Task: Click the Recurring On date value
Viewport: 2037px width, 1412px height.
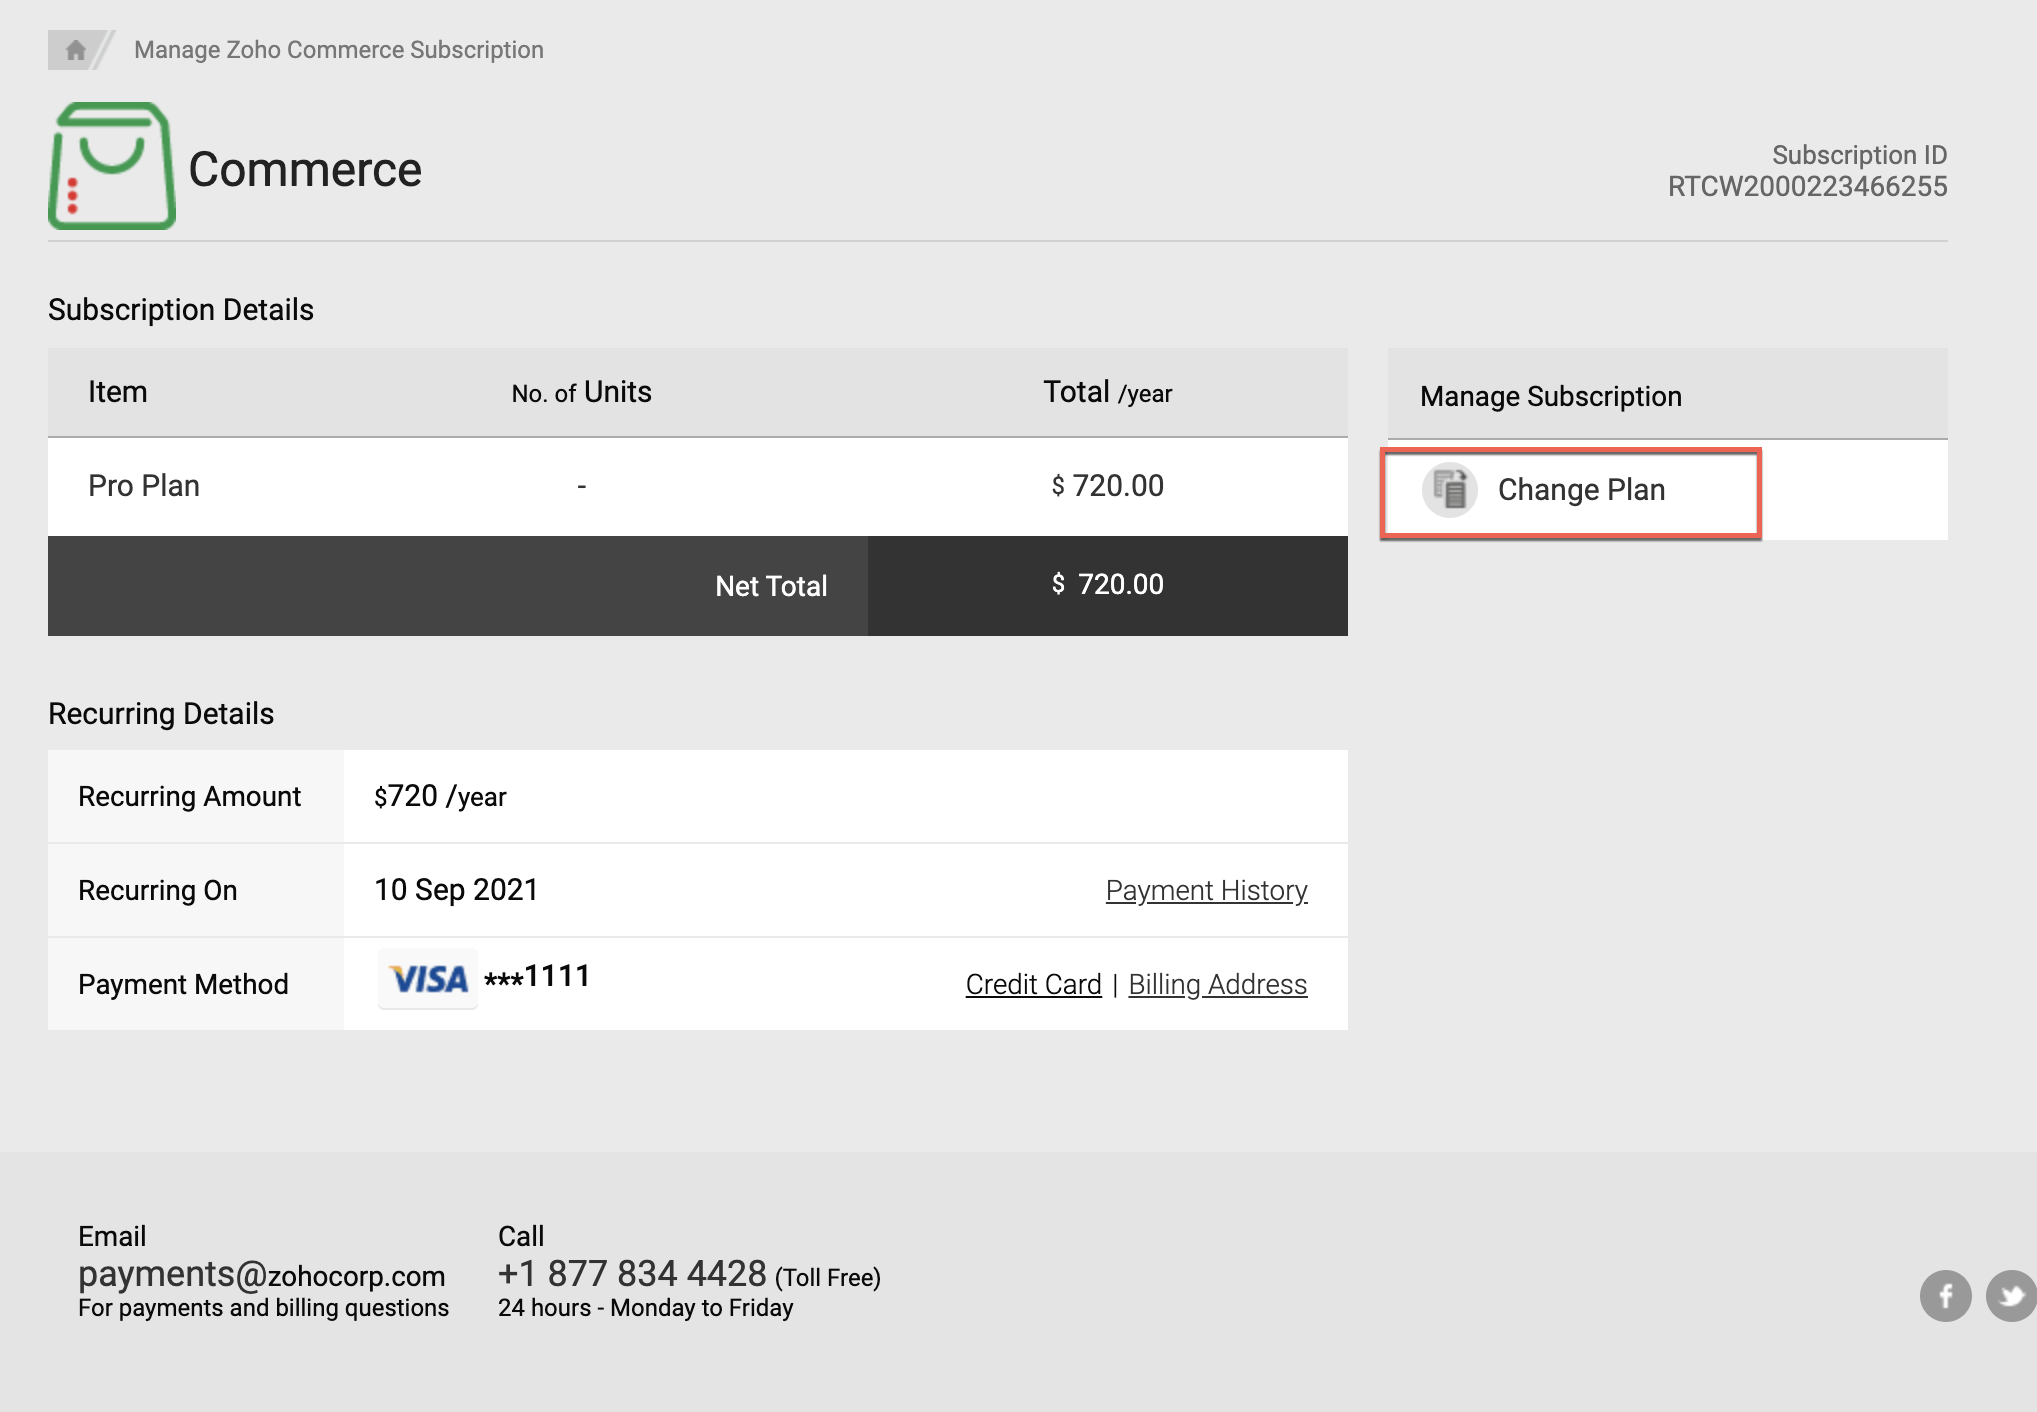Action: (x=456, y=890)
